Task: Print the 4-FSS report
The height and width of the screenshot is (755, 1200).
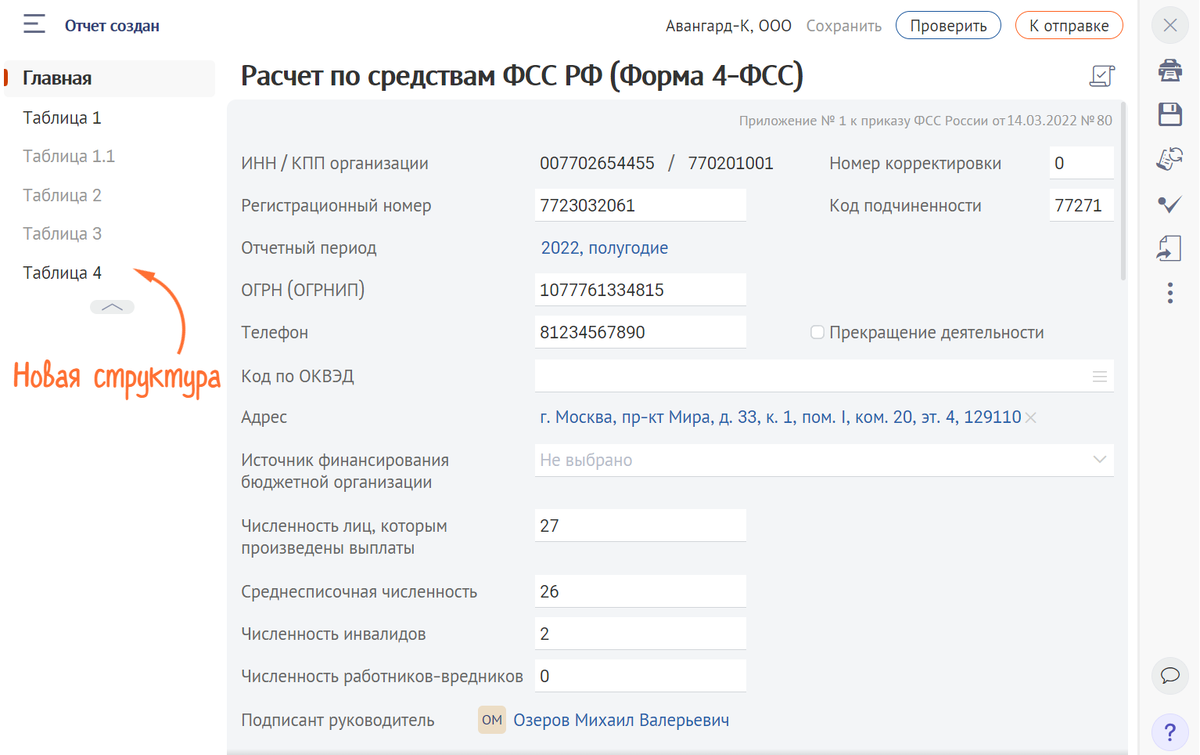Action: (x=1170, y=71)
